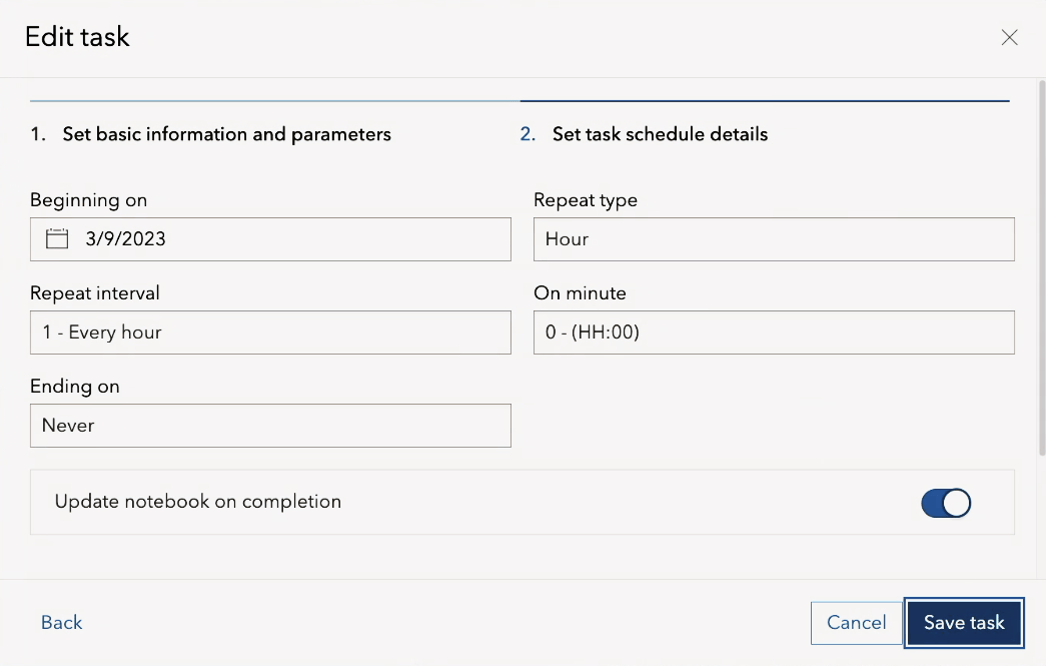Screen dimensions: 1046x666
Task: Click the Repeat type field label
Action: (x=585, y=200)
